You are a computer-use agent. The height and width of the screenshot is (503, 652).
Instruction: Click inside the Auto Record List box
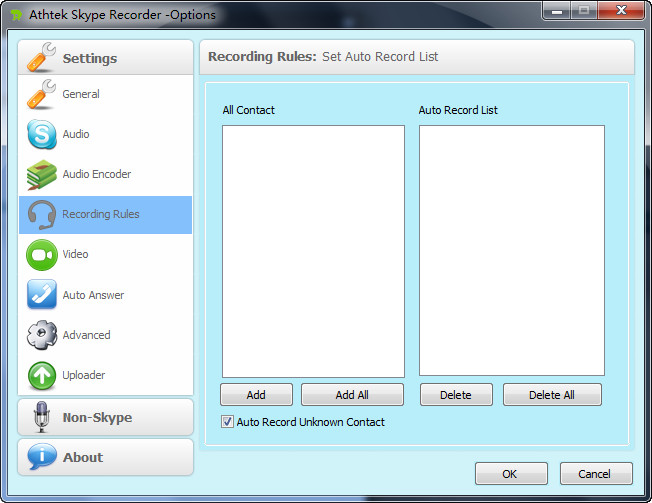[512, 250]
